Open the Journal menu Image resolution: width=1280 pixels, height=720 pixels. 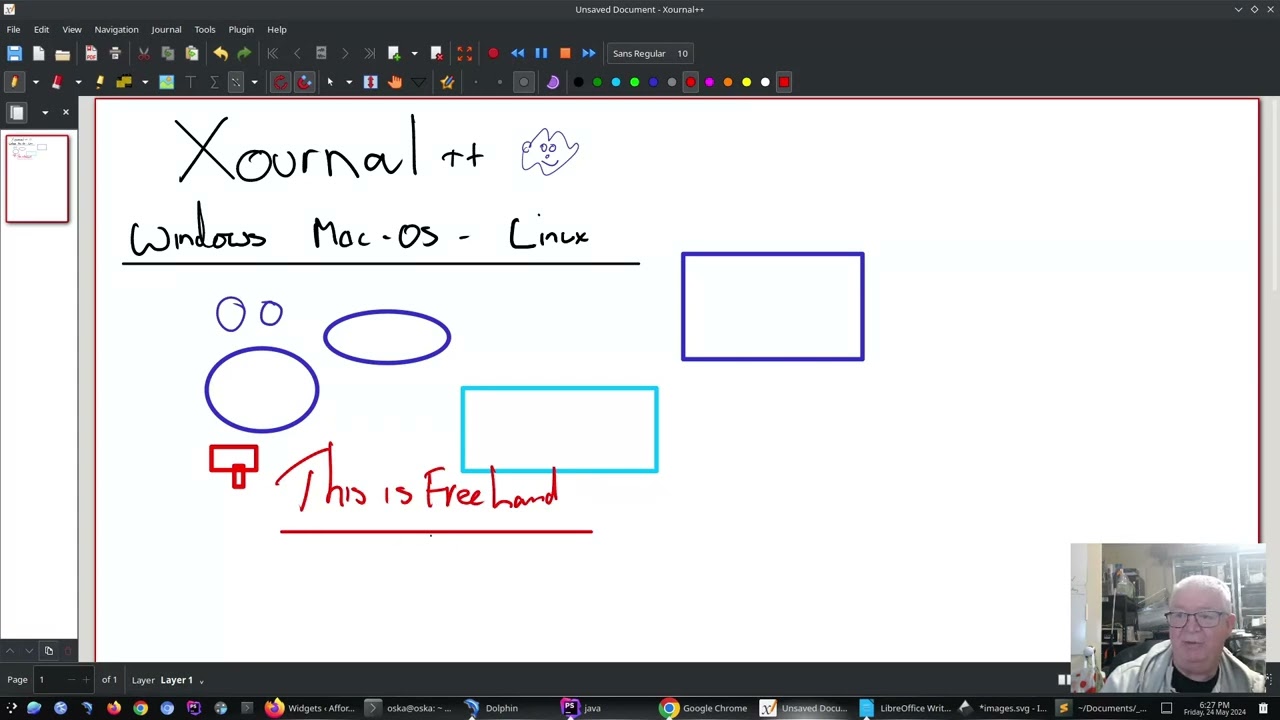(x=166, y=29)
